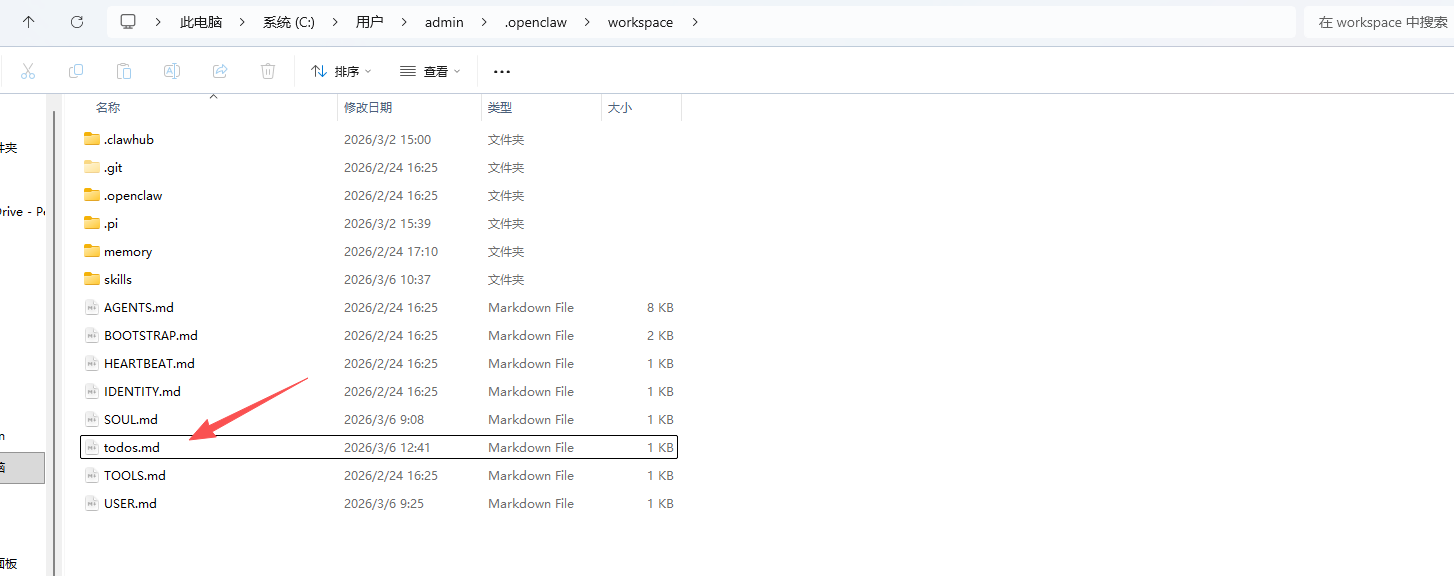Select the AGENTS.md file name
Screen dimensions: 1454x576
point(139,307)
